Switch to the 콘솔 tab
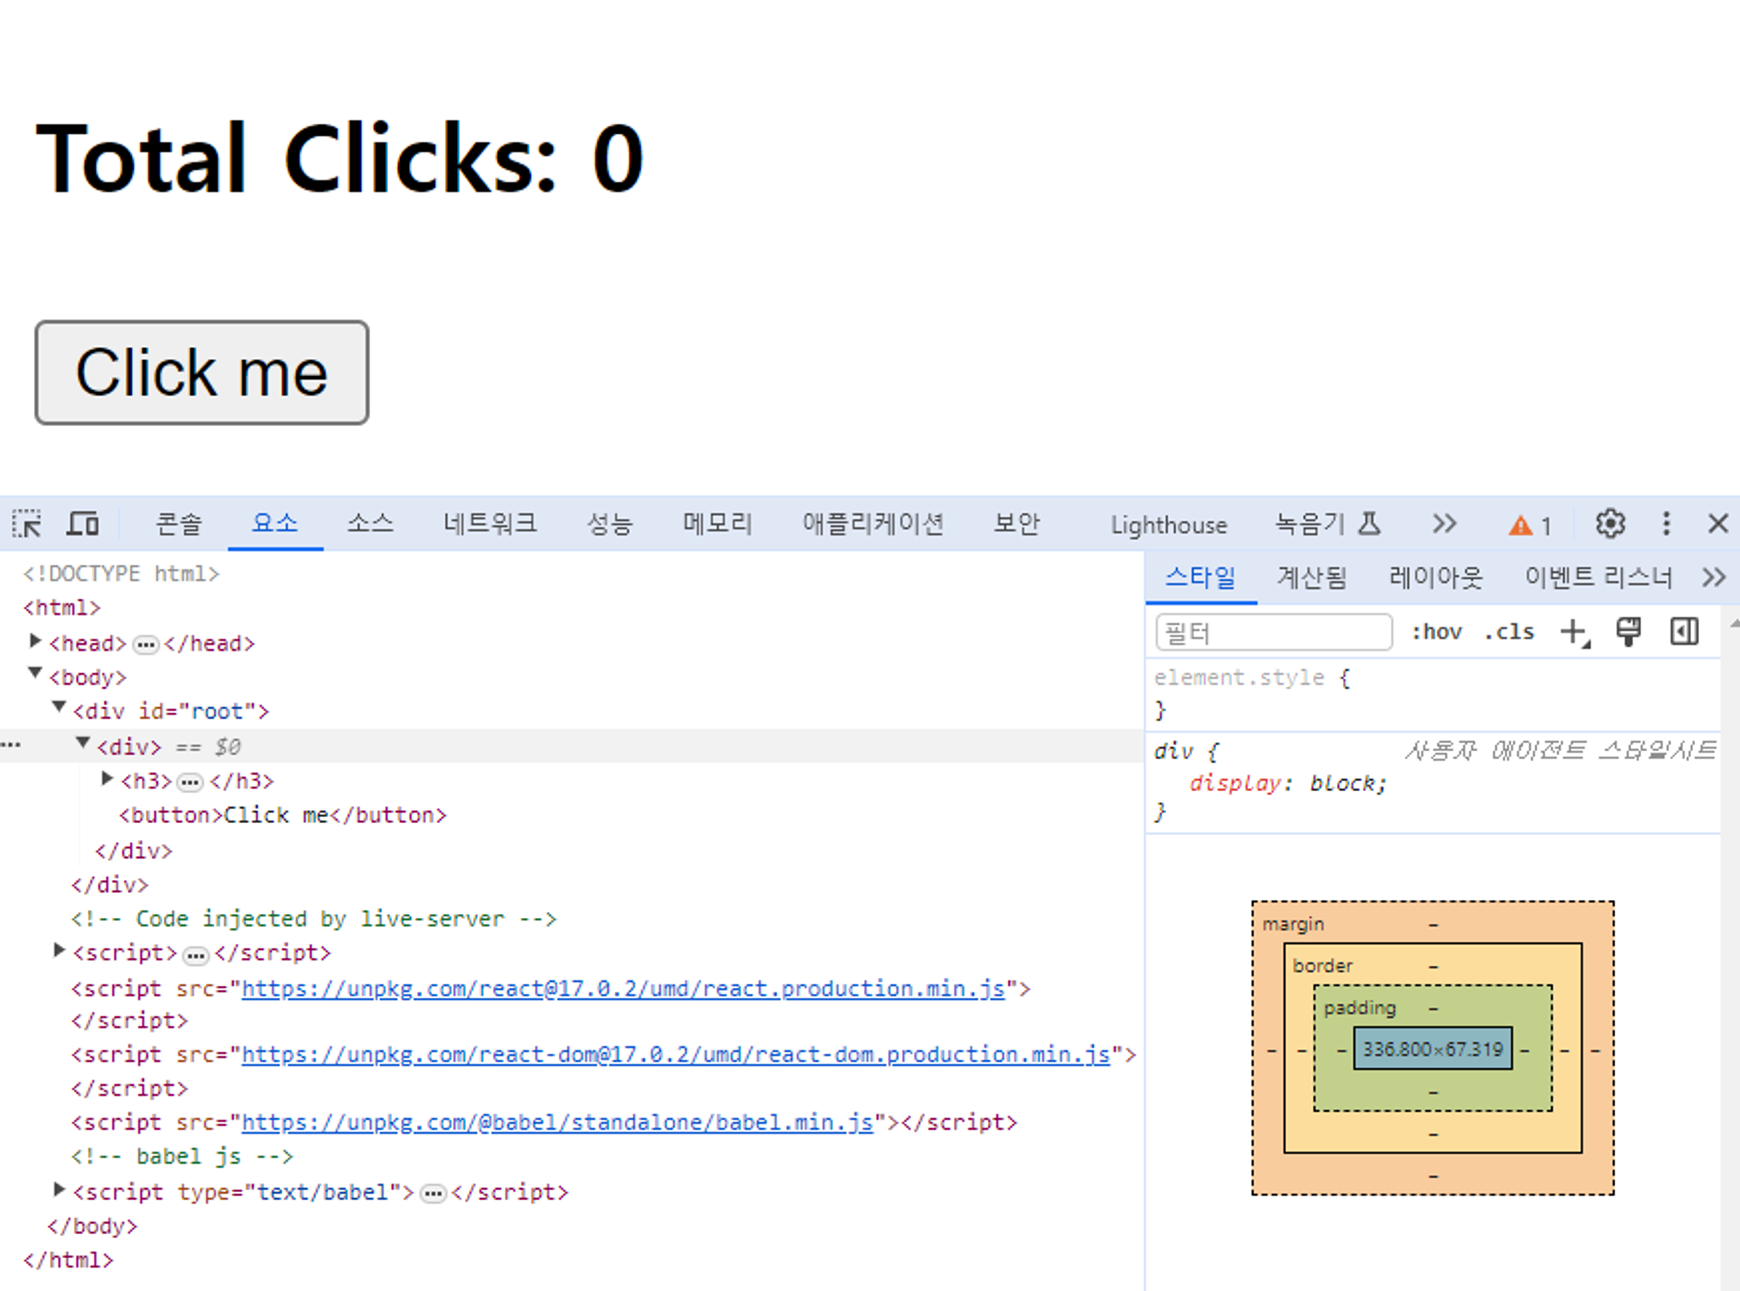 point(179,524)
